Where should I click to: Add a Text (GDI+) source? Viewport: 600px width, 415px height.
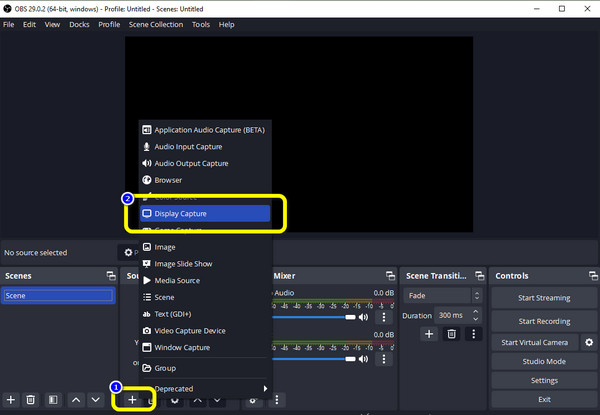pyautogui.click(x=205, y=314)
